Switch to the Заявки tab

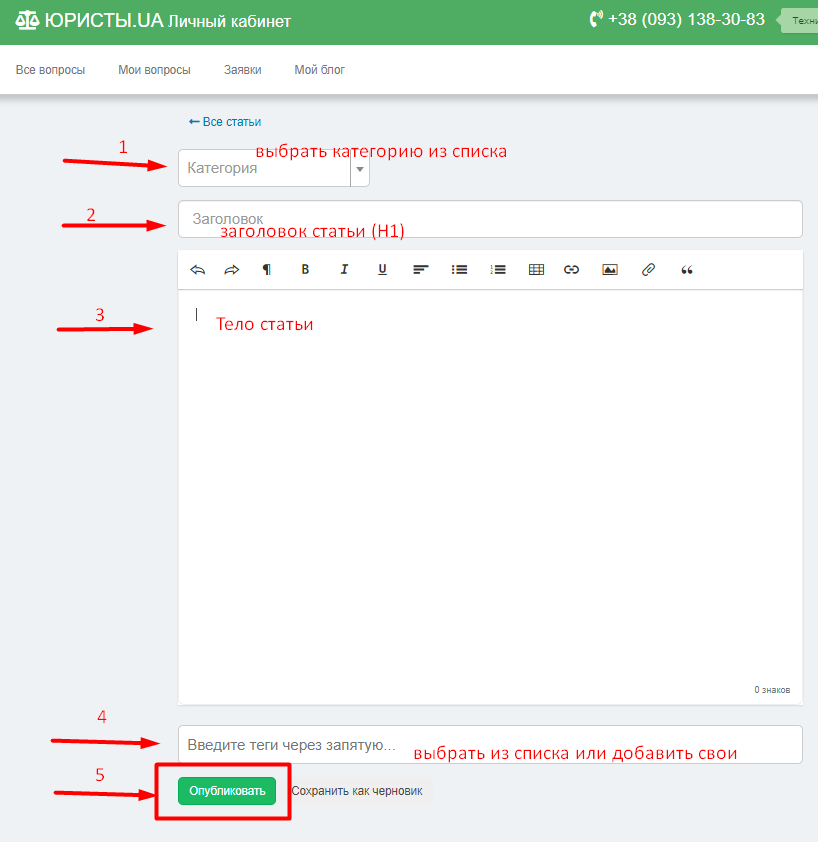tap(243, 70)
